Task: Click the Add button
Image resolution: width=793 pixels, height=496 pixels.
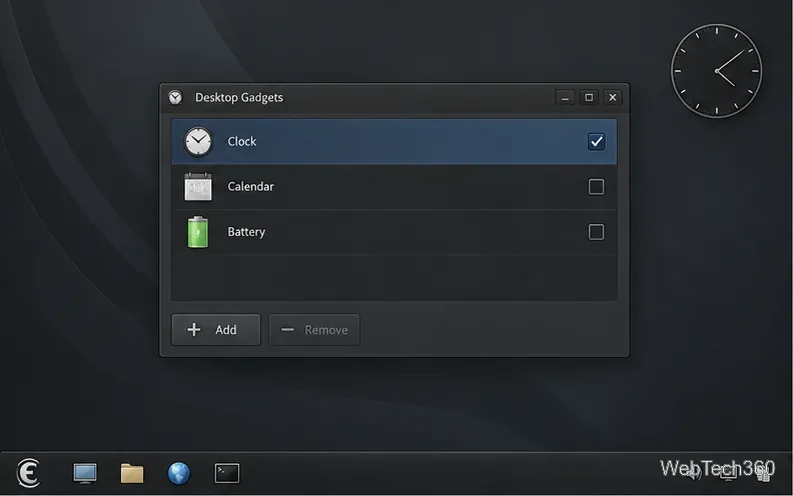Action: click(216, 330)
